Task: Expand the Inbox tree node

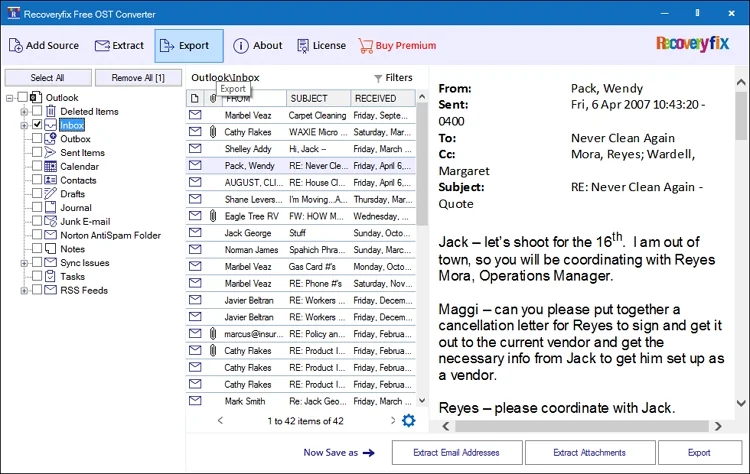Action: tap(24, 126)
